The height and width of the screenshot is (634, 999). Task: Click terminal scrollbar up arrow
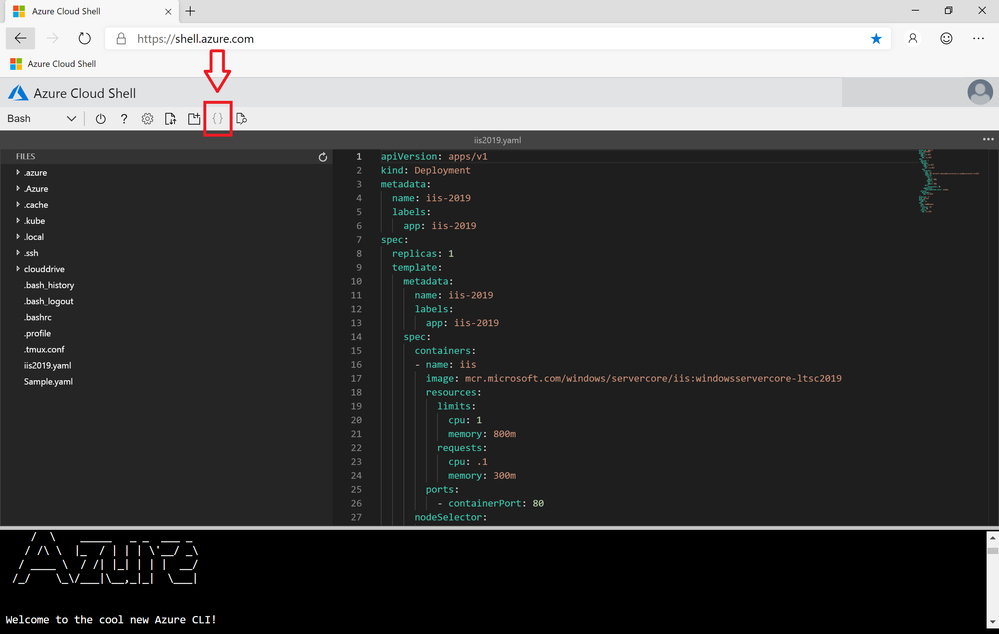tap(992, 538)
